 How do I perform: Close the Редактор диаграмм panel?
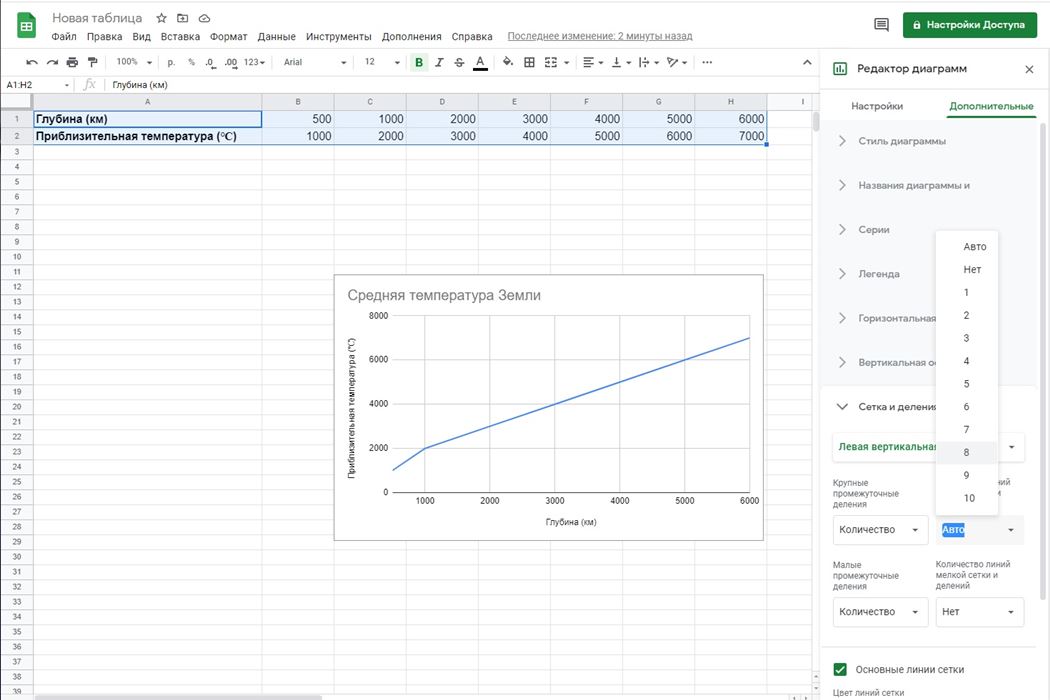(1029, 69)
